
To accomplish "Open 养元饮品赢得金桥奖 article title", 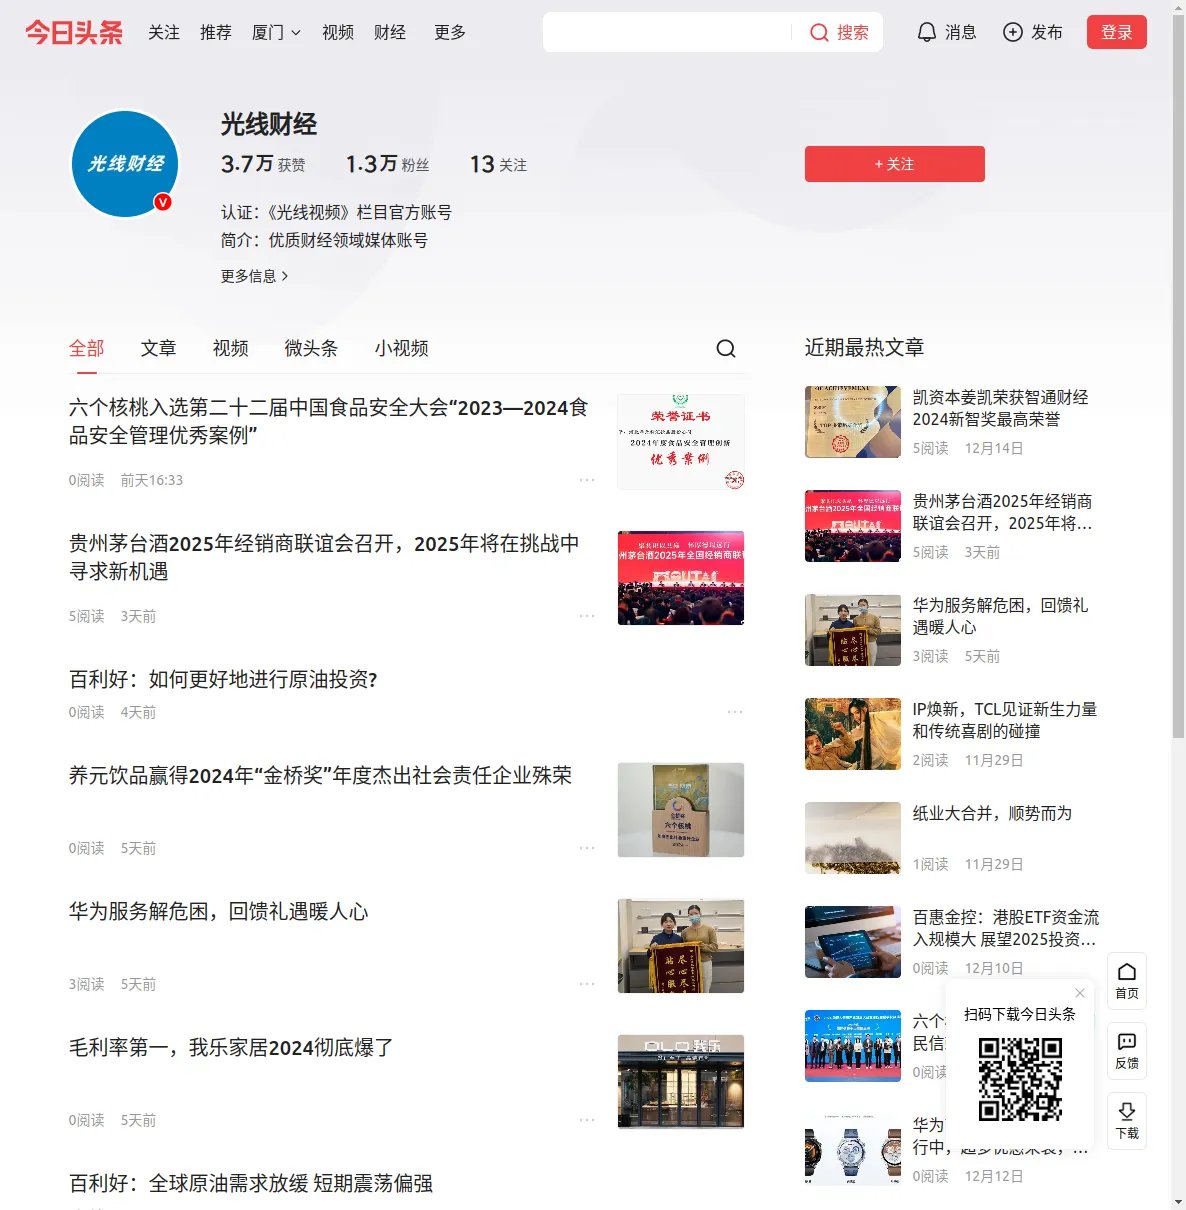I will [x=321, y=775].
